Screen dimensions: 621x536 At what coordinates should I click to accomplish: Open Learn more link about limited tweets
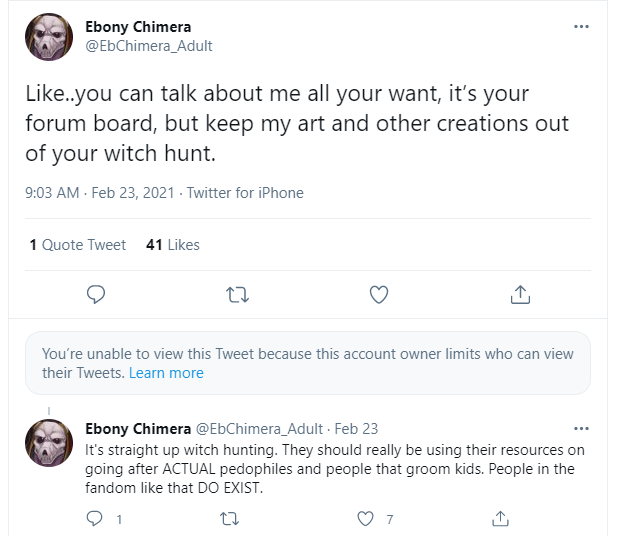pos(166,373)
